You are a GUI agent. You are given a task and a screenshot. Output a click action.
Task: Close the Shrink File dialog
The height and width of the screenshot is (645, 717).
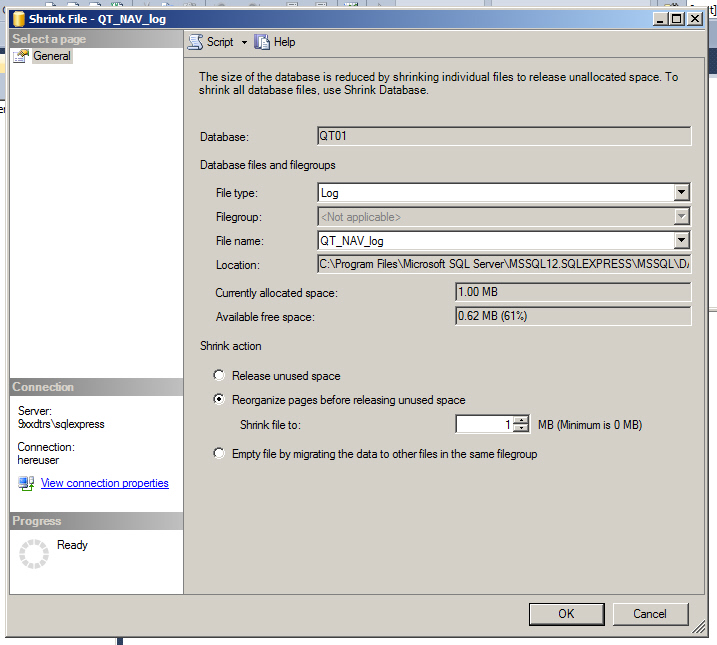[x=699, y=18]
